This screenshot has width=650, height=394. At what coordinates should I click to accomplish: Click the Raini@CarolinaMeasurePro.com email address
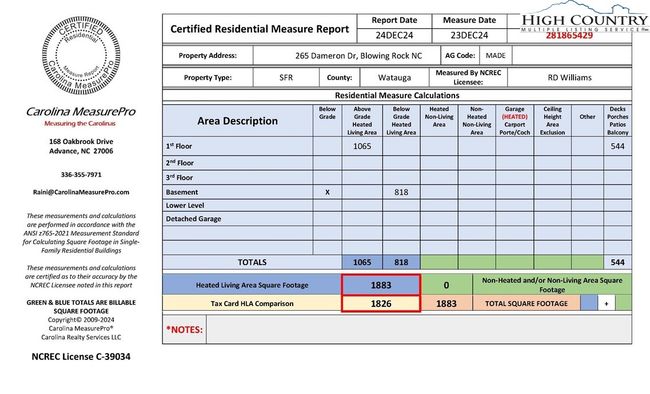pyautogui.click(x=81, y=192)
